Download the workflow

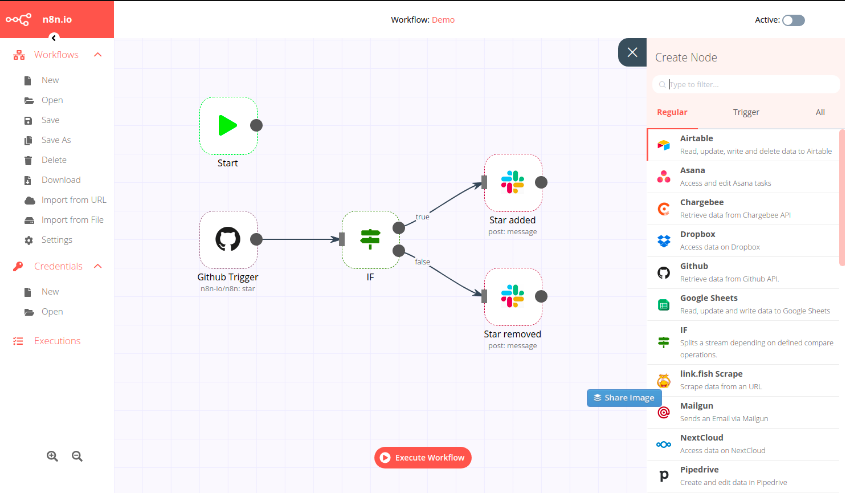click(61, 180)
